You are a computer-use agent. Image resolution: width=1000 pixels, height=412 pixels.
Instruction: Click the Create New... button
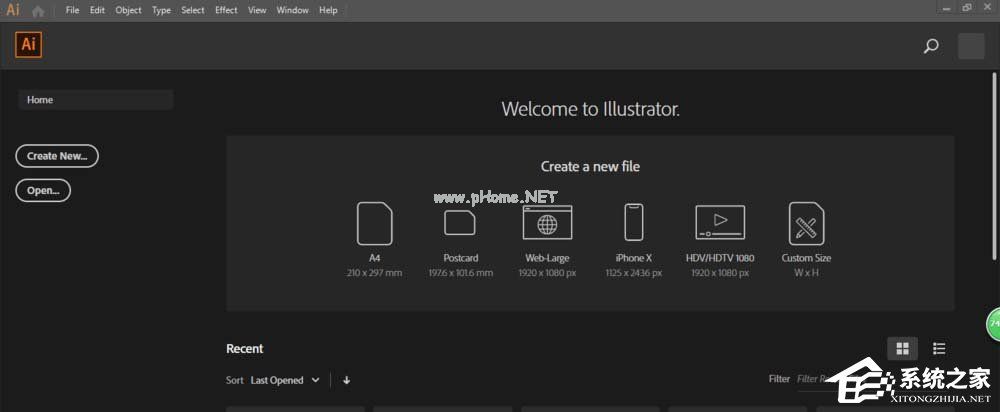(57, 156)
